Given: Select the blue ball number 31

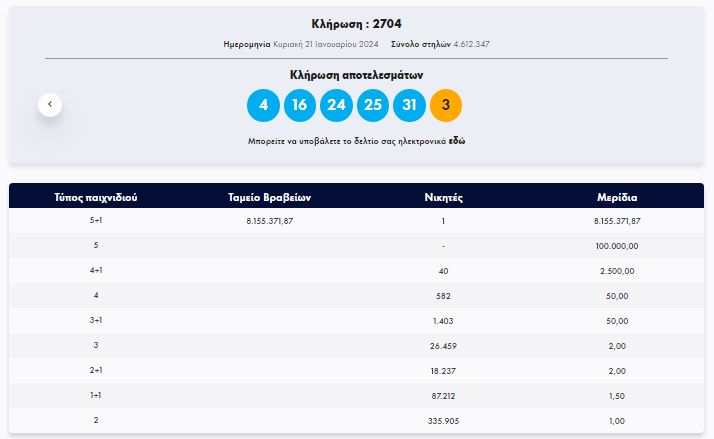Looking at the screenshot, I should 409,105.
